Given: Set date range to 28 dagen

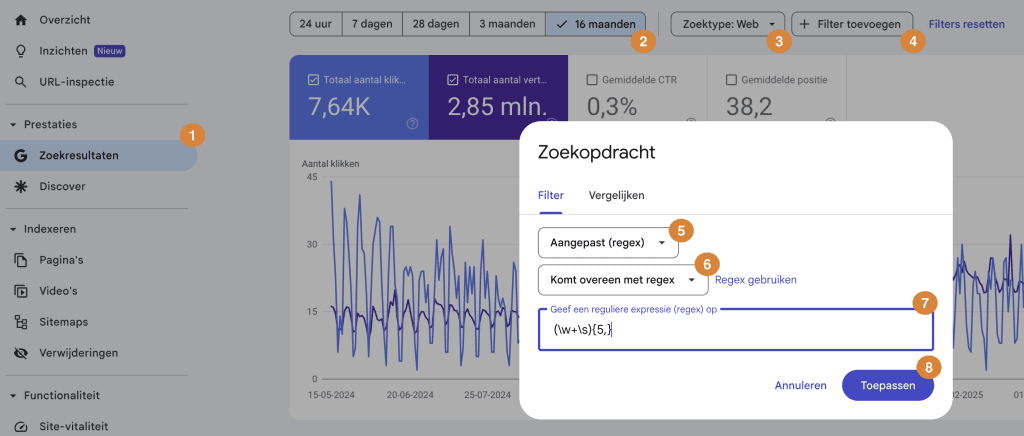Looking at the screenshot, I should click(x=436, y=25).
